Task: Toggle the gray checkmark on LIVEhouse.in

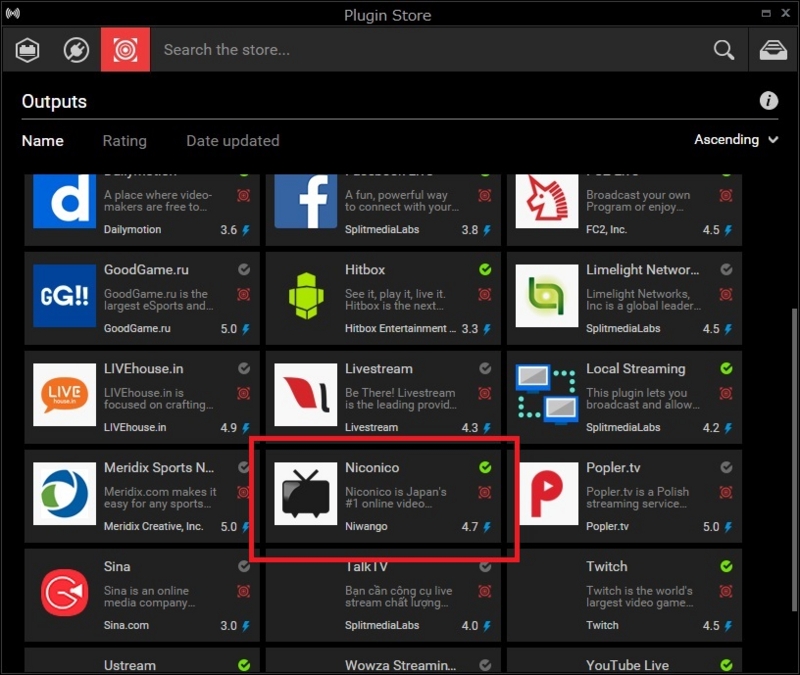Action: click(244, 368)
